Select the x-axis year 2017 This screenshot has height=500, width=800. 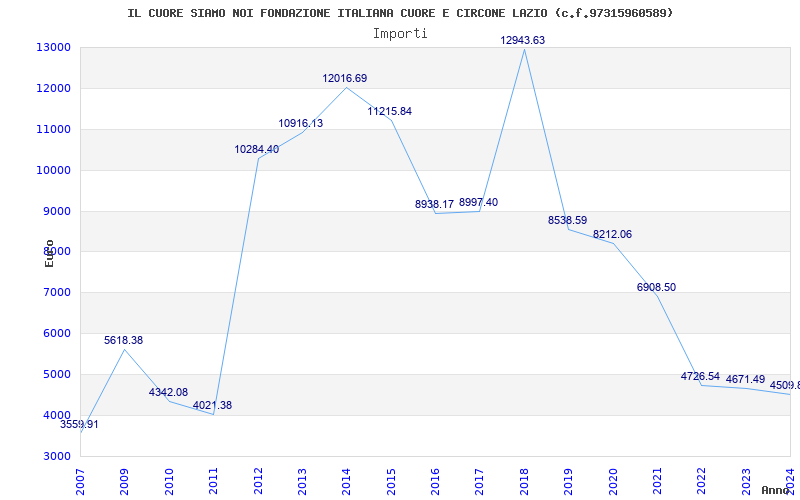(x=480, y=481)
